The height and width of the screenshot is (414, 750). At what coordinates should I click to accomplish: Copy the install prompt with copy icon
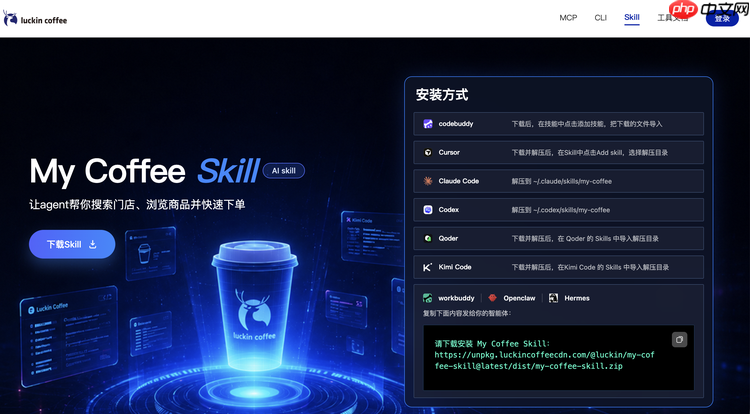pyautogui.click(x=679, y=339)
